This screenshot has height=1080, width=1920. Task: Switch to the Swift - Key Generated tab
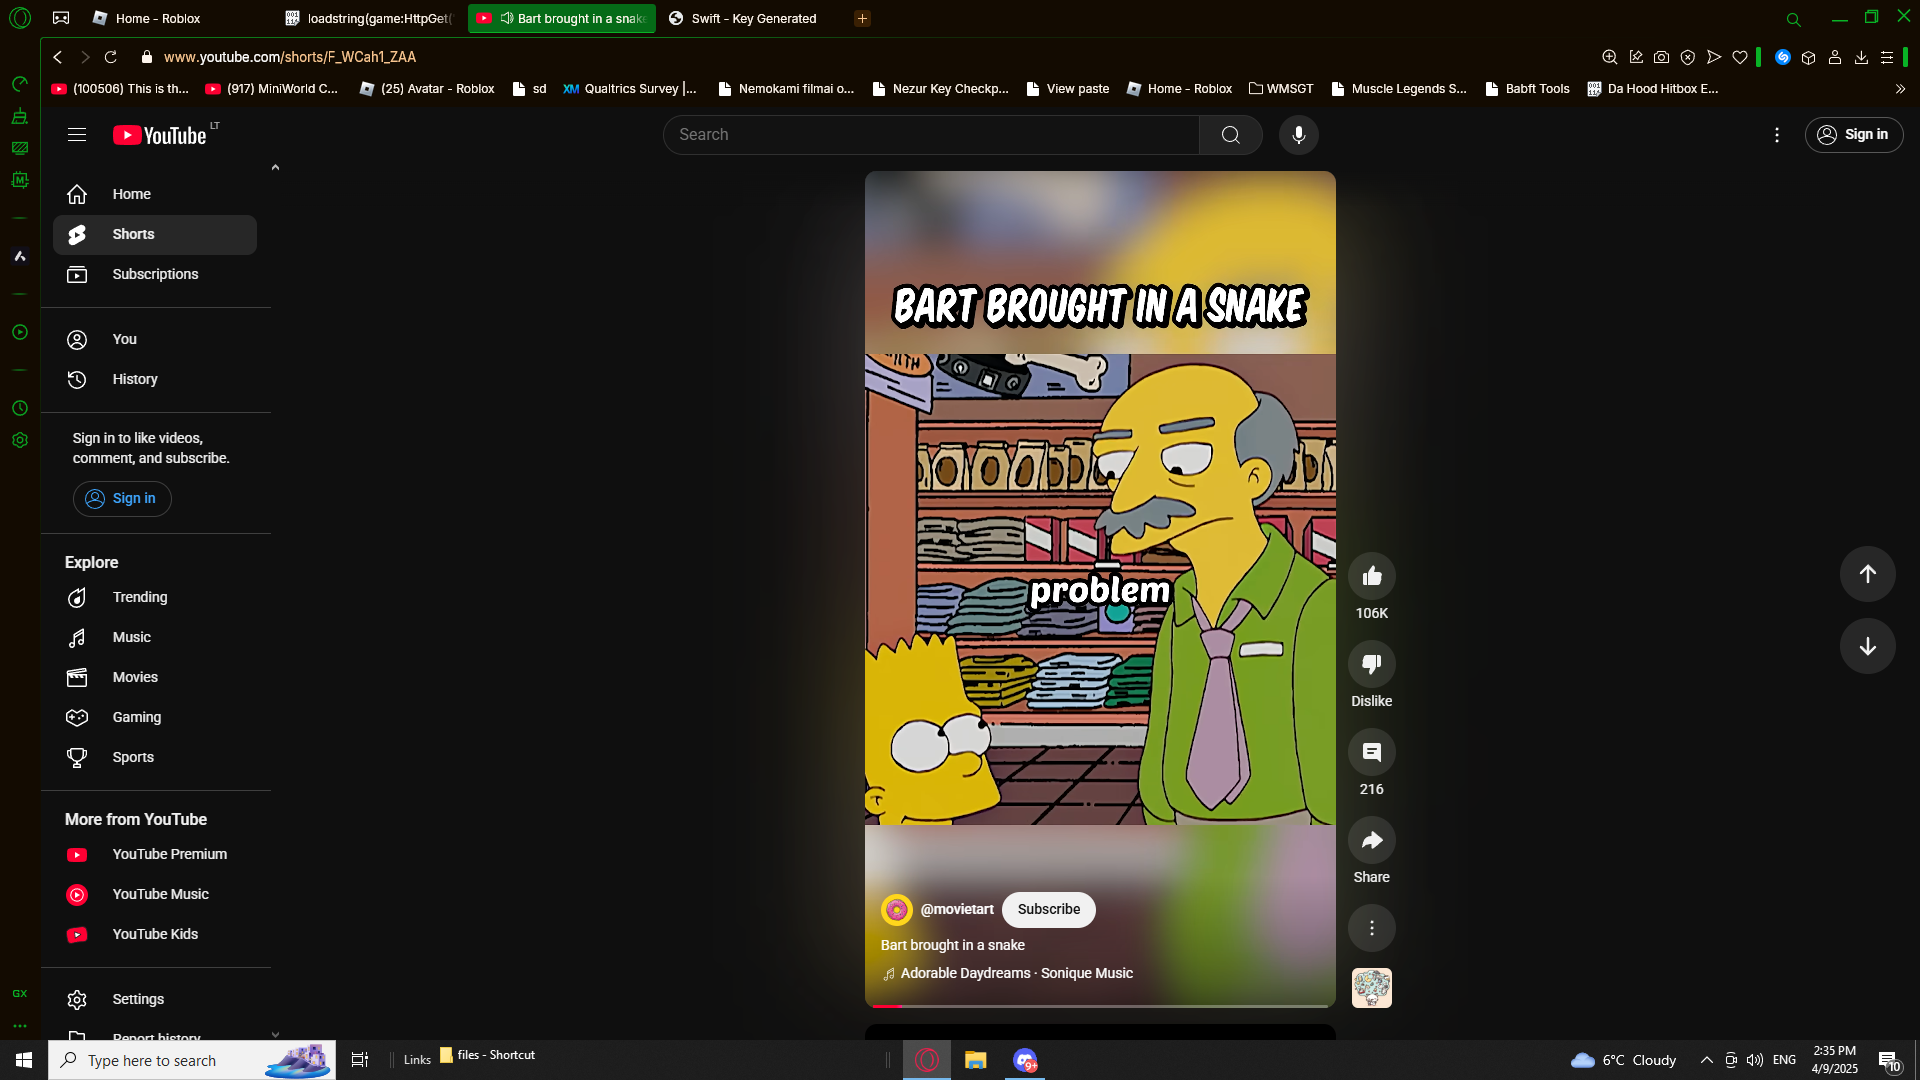pos(750,18)
